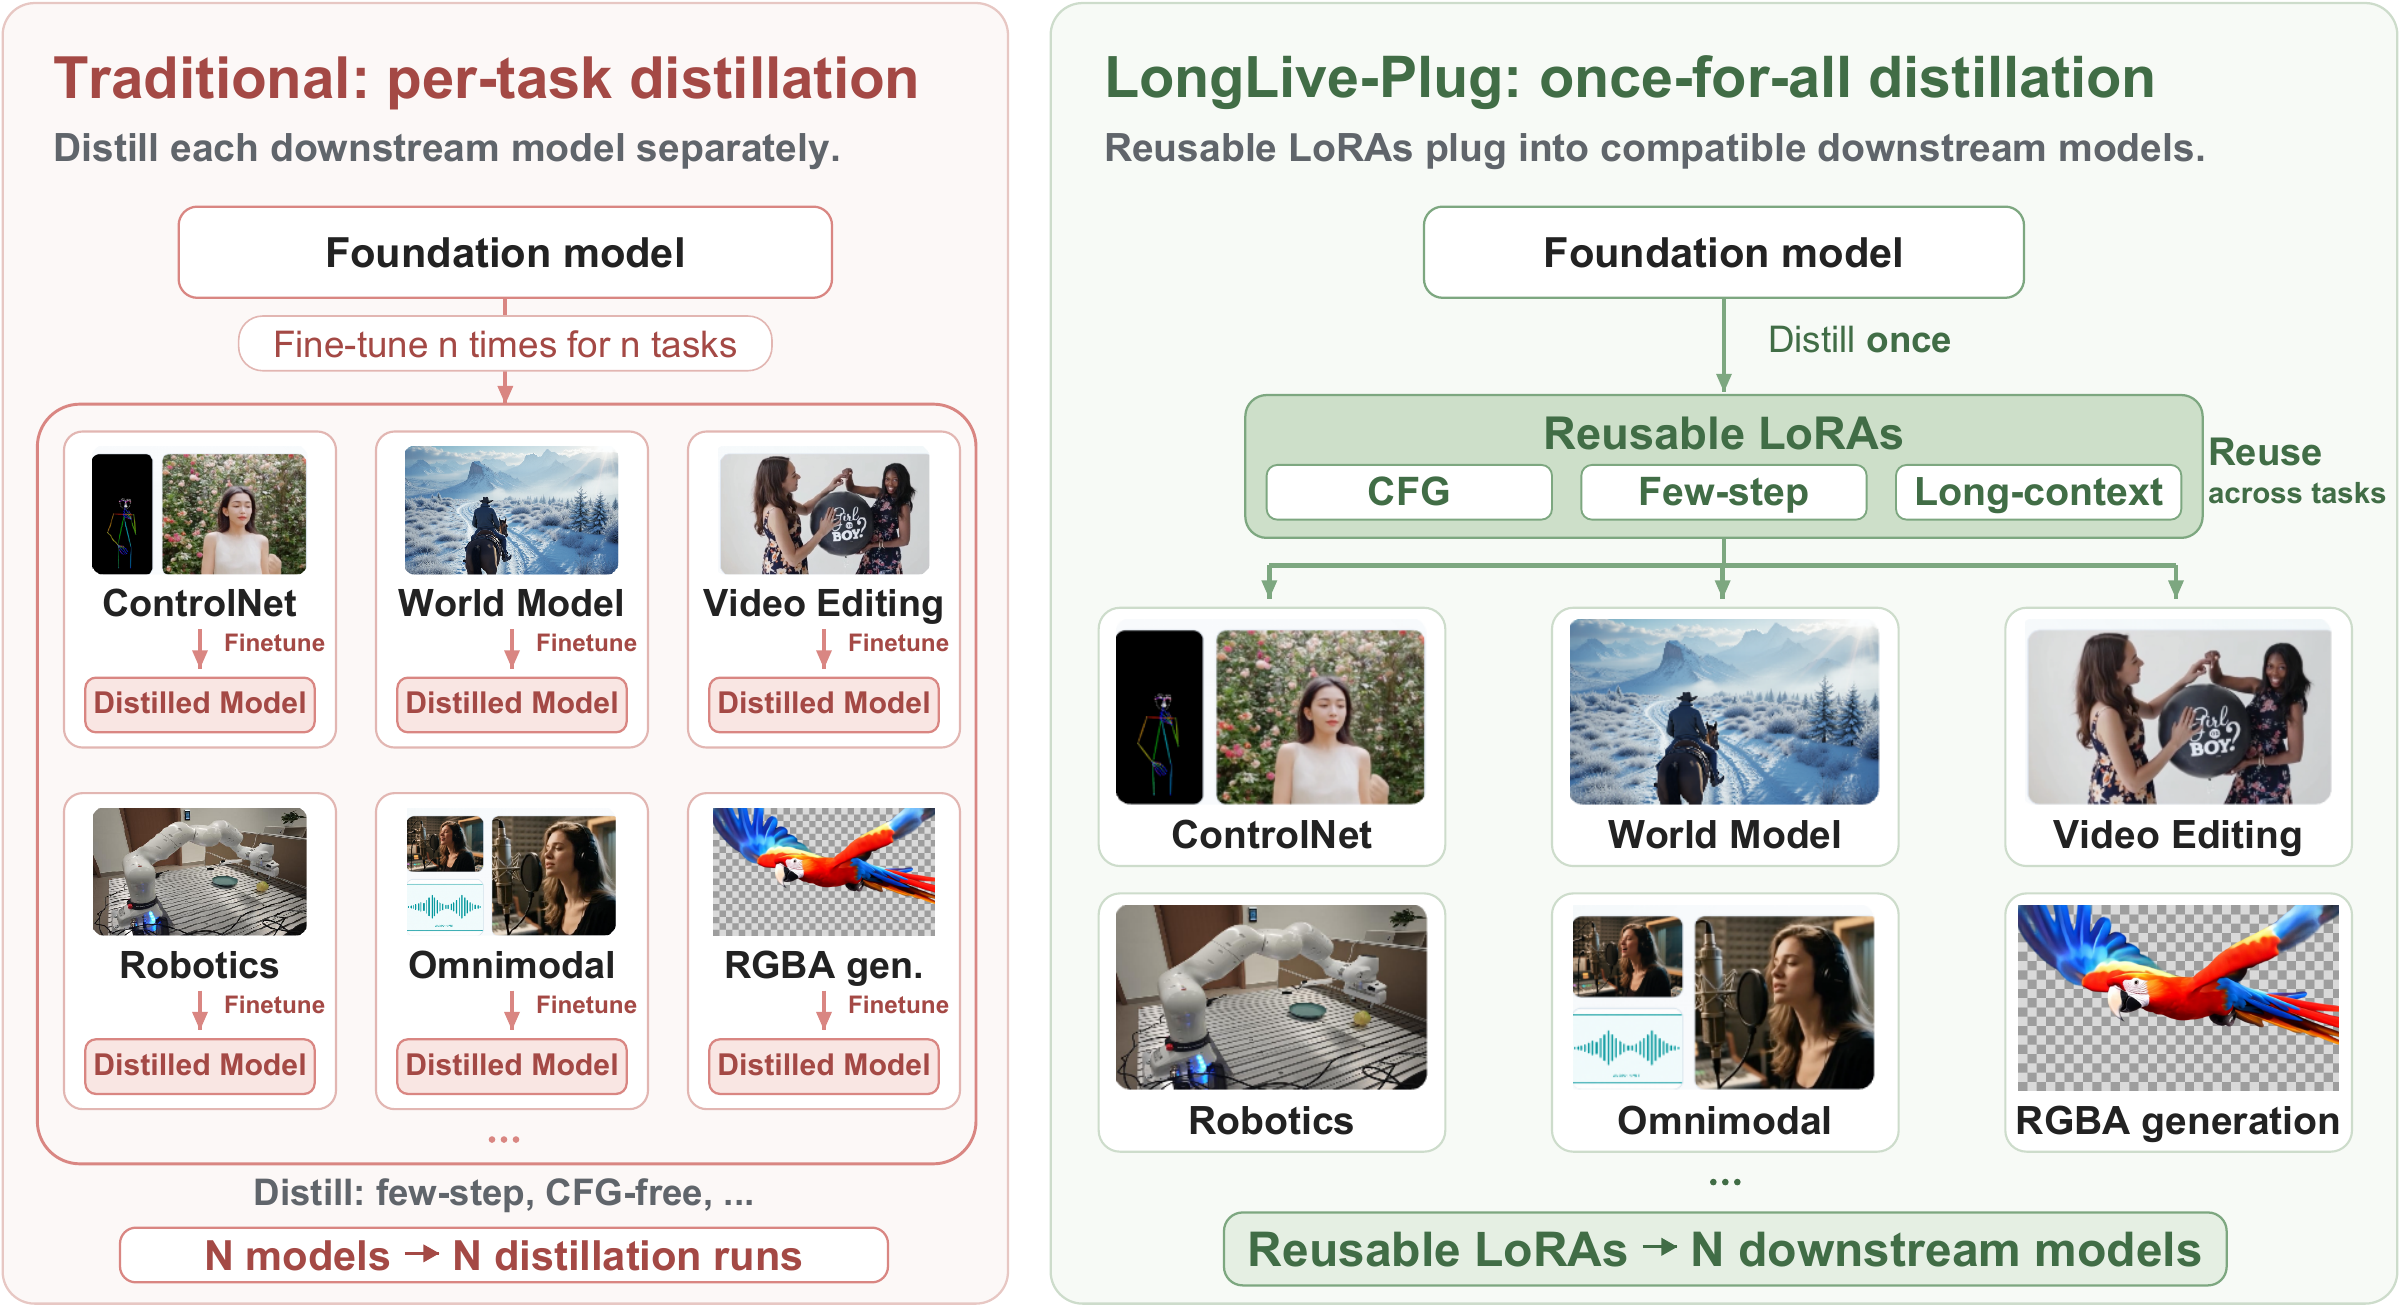Screen dimensions: 2400x1307
Task: Select Distilled Model box under ControlNet
Action: pyautogui.click(x=200, y=704)
